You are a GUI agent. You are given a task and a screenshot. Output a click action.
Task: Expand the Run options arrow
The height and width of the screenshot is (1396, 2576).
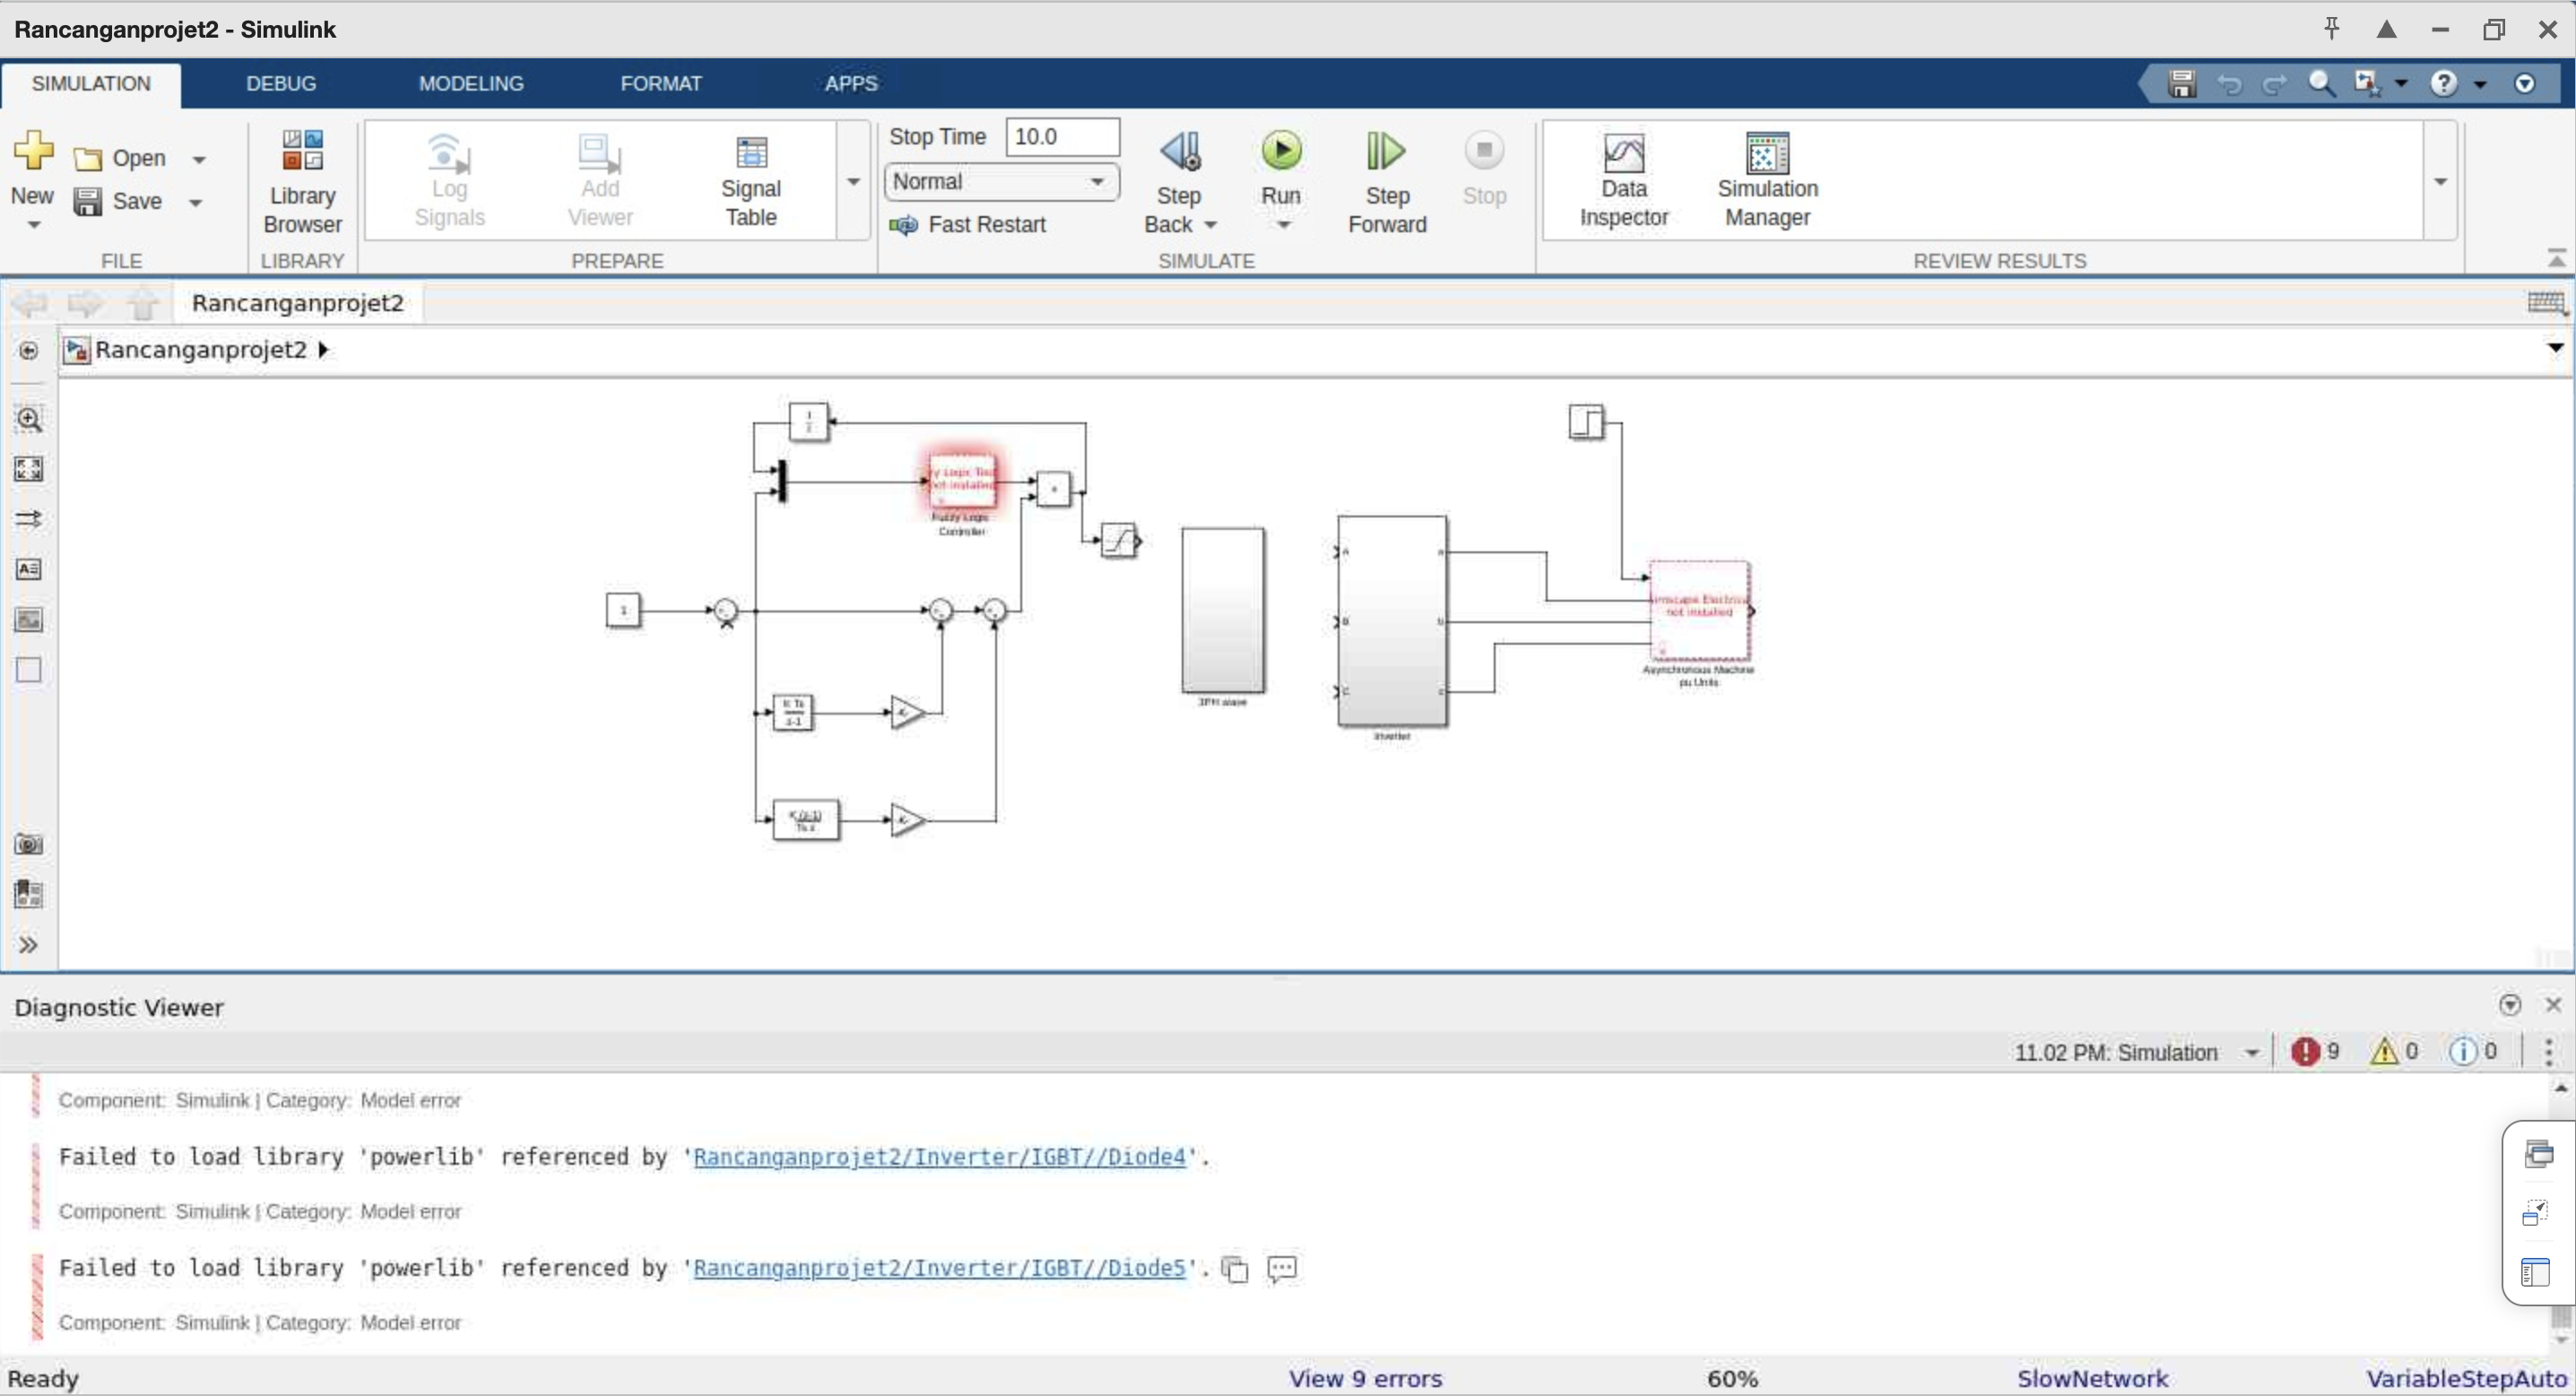(1283, 226)
